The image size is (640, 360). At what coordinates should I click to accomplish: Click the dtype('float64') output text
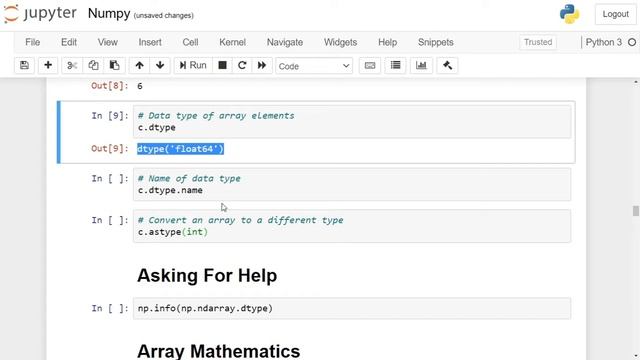pos(180,149)
